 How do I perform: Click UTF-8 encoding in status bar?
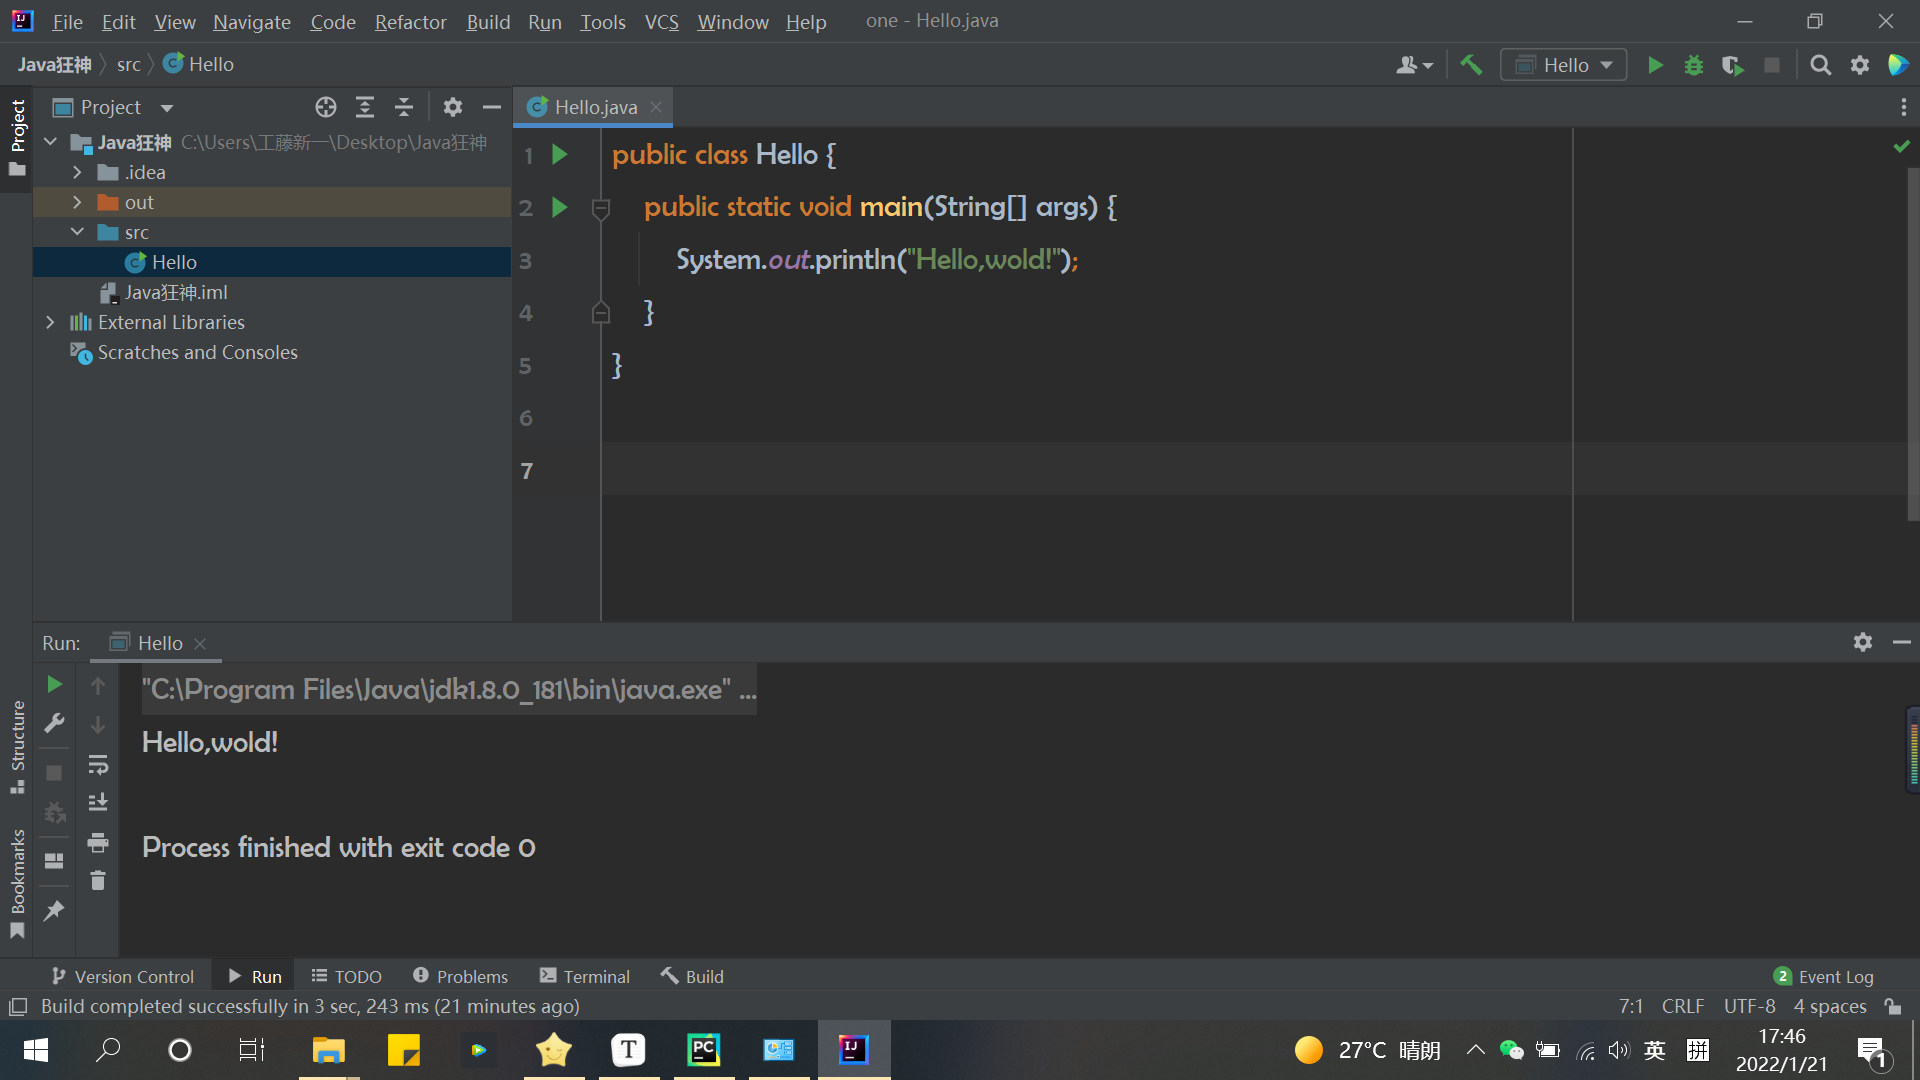point(1749,1006)
